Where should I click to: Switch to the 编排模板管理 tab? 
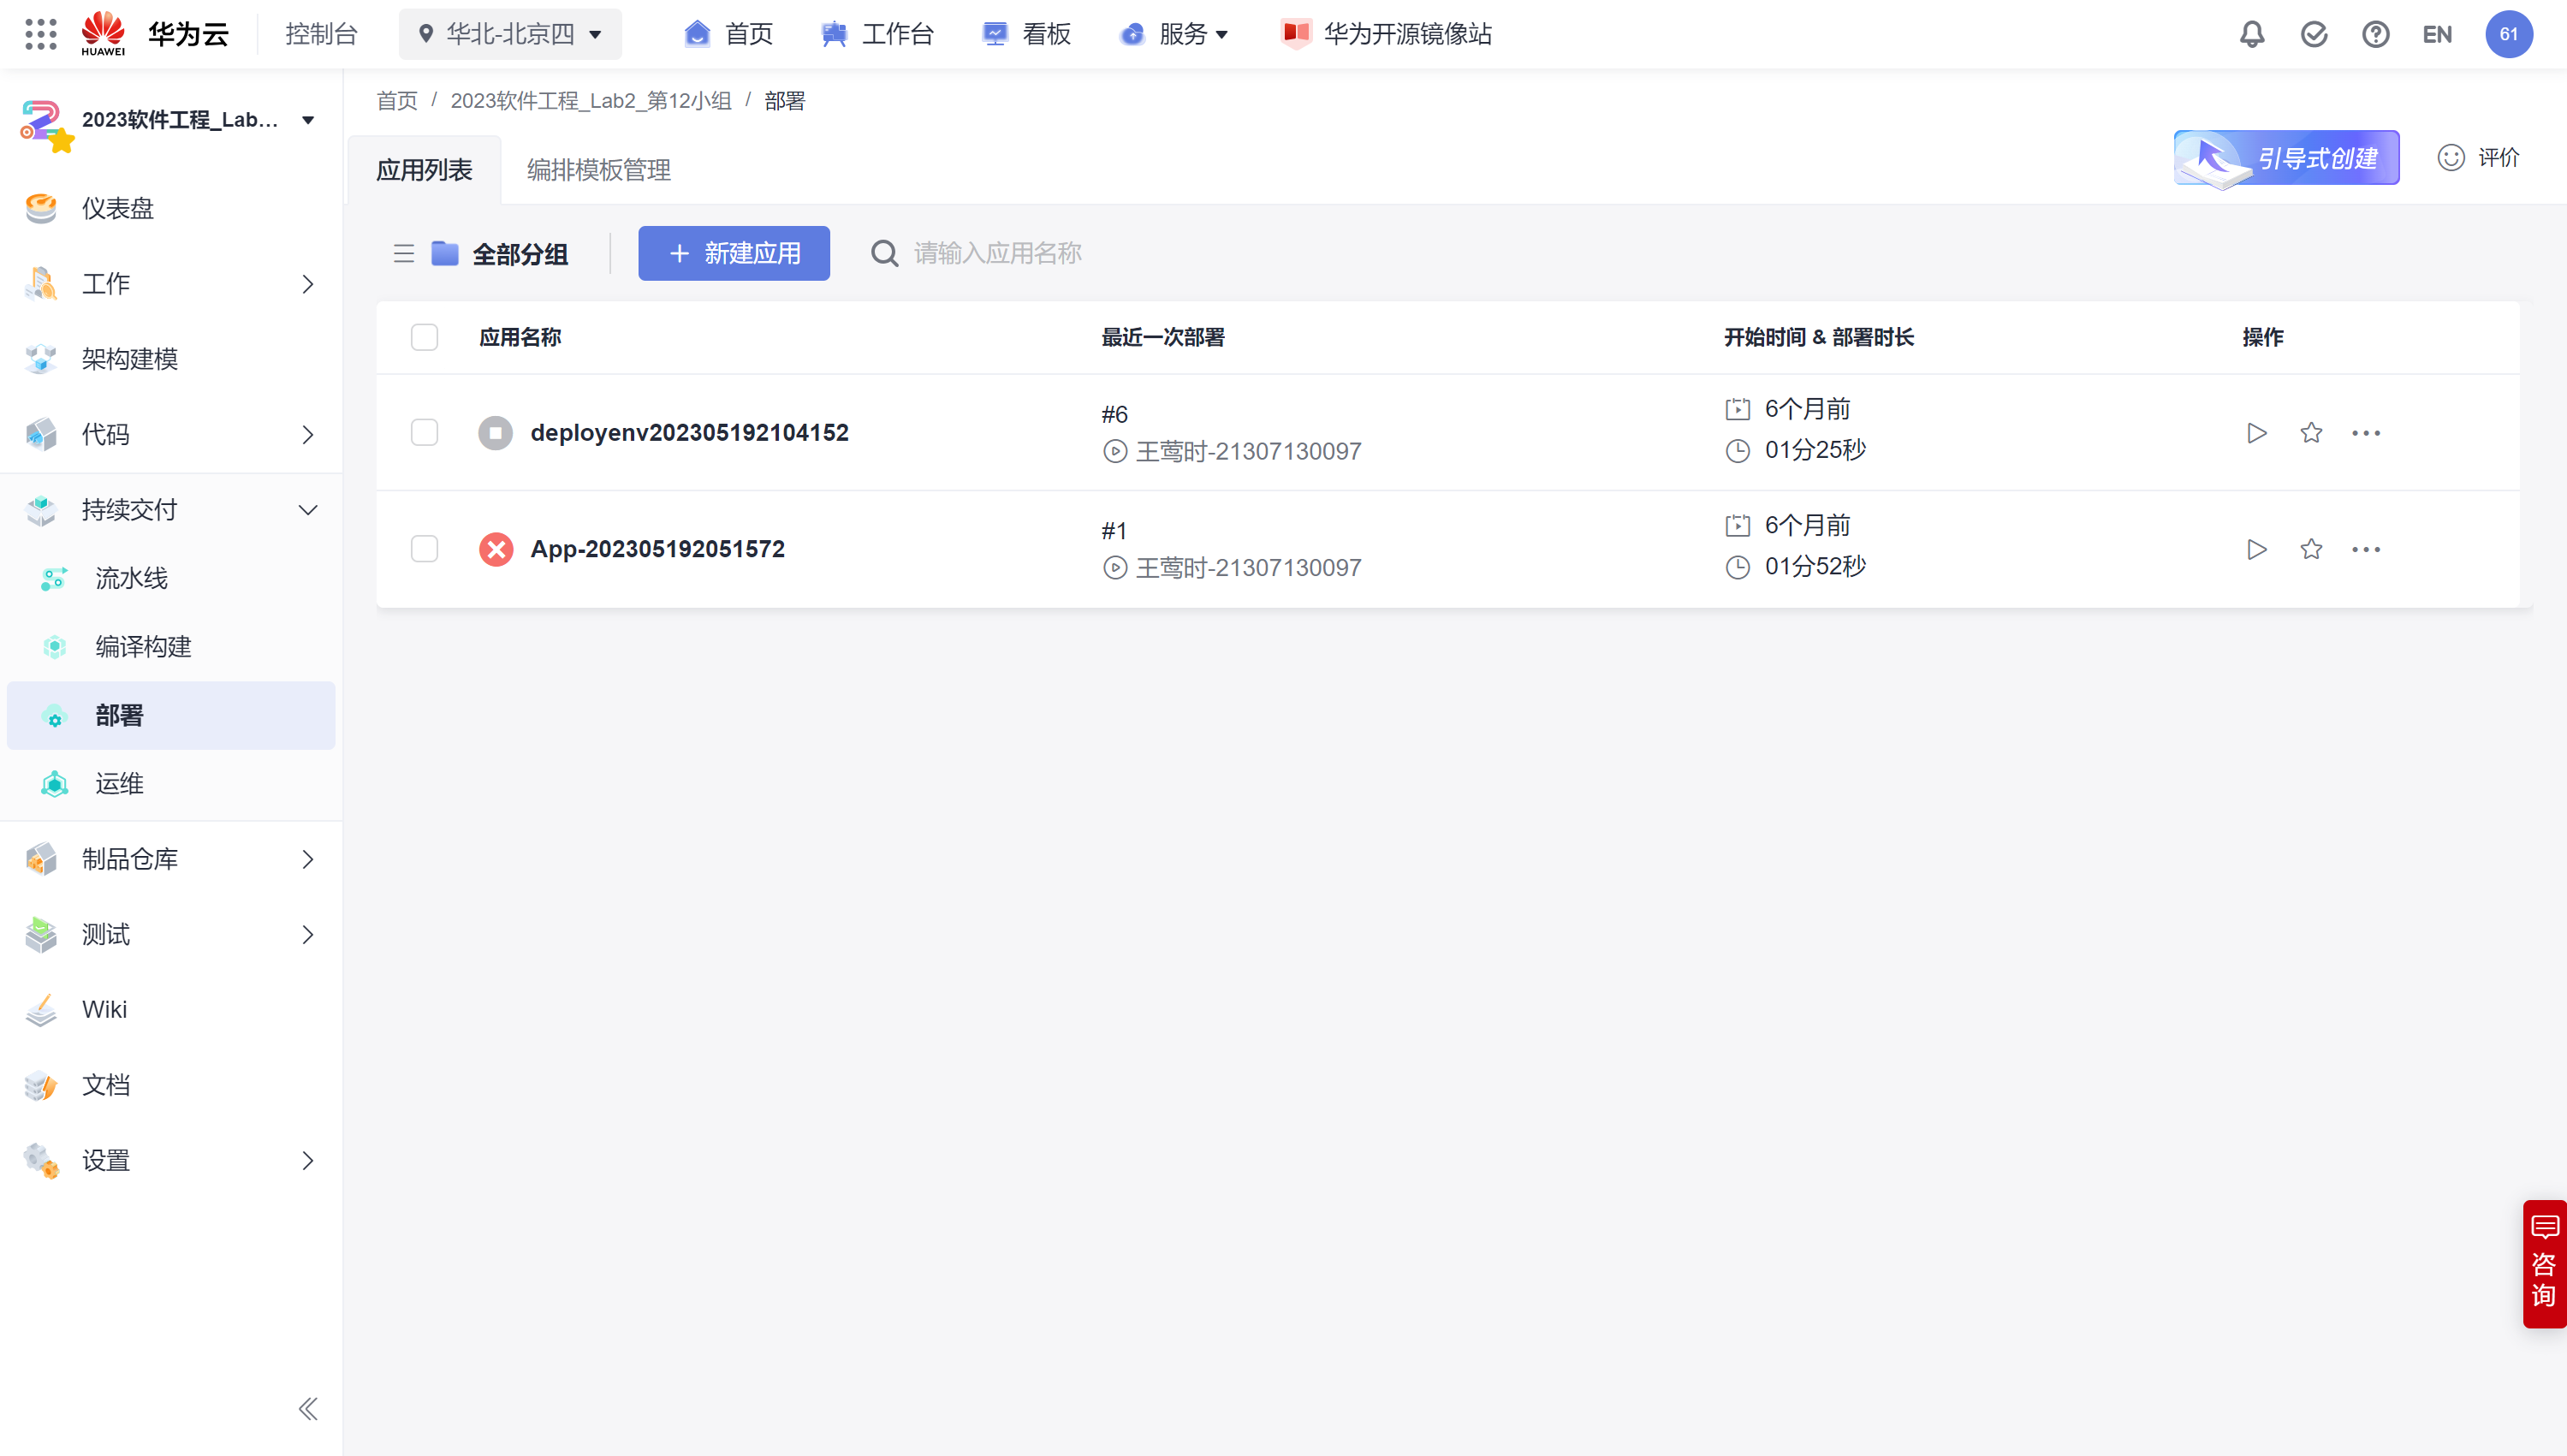pyautogui.click(x=598, y=170)
